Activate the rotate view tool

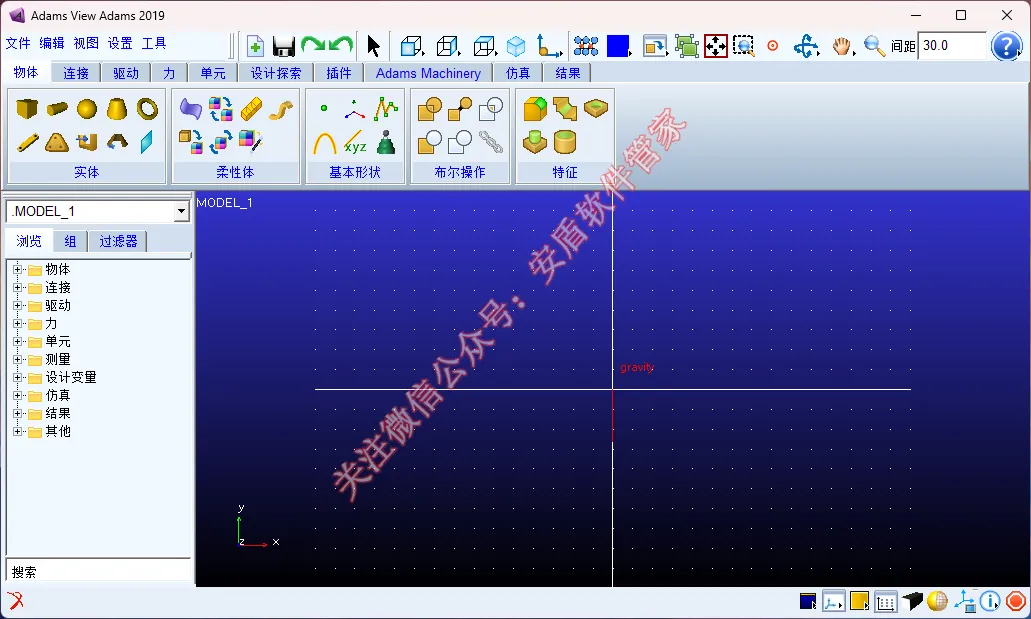[805, 46]
